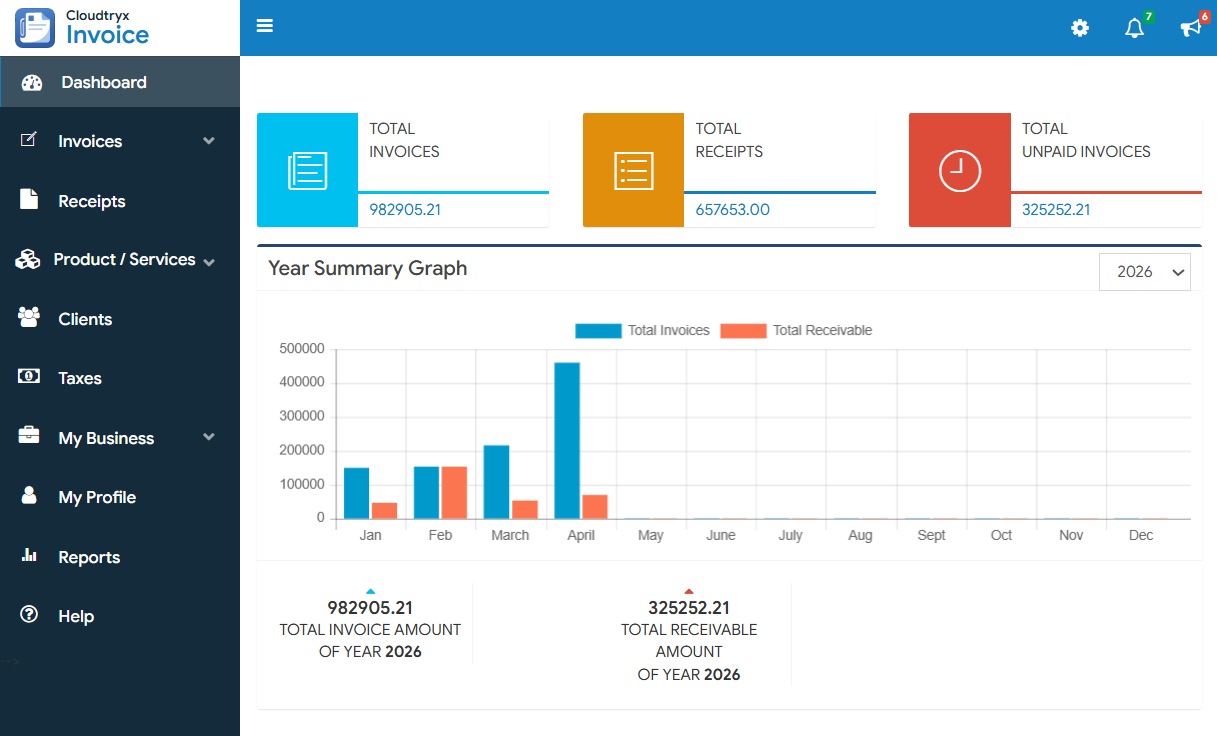Image resolution: width=1217 pixels, height=736 pixels.
Task: Click the Total Unpaid Invoices card
Action: coord(1055,170)
